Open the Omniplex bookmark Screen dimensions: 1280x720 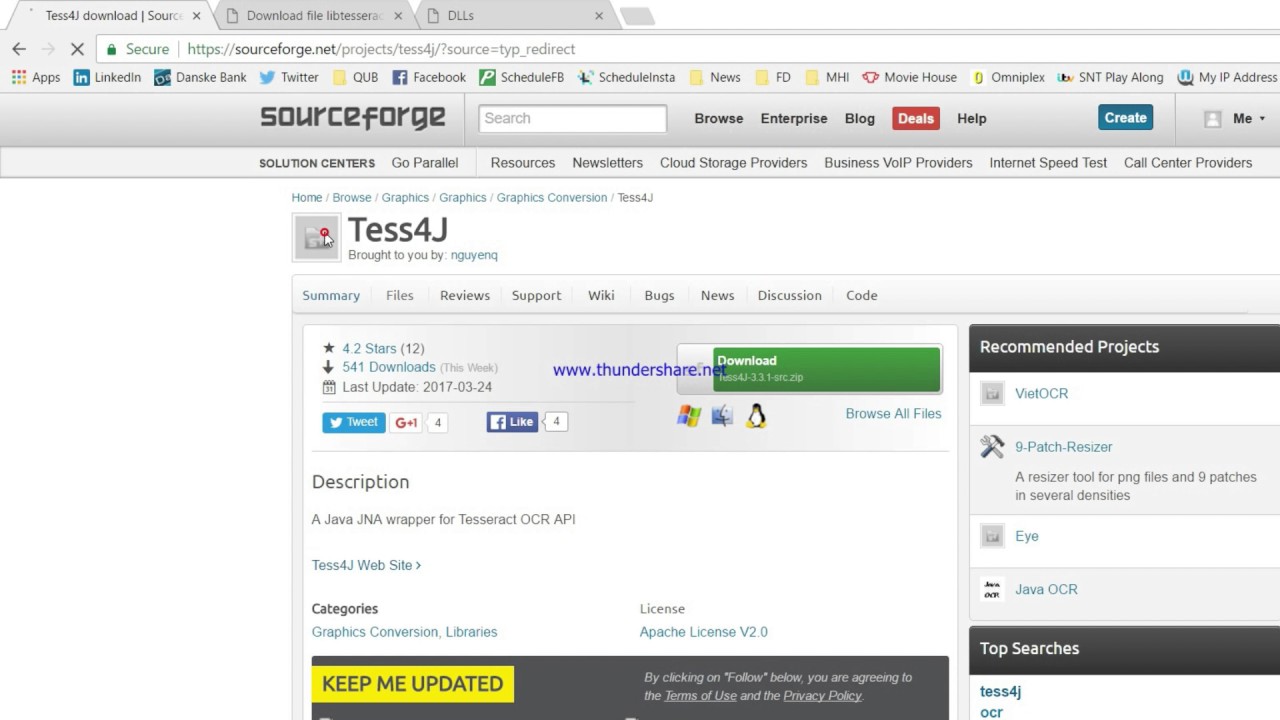point(1007,77)
